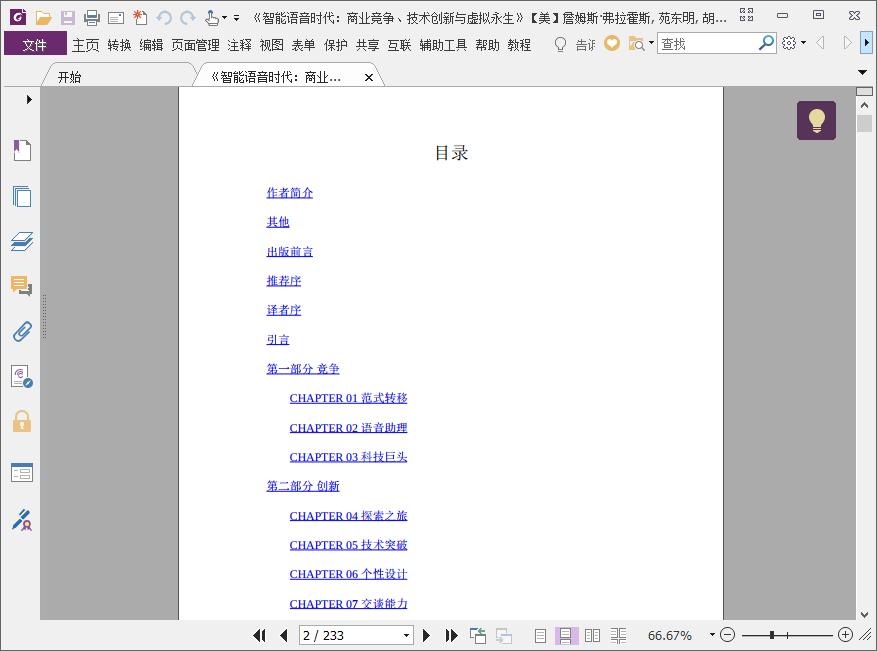Click the magnifier search icon in find box
The height and width of the screenshot is (651, 877).
[766, 43]
